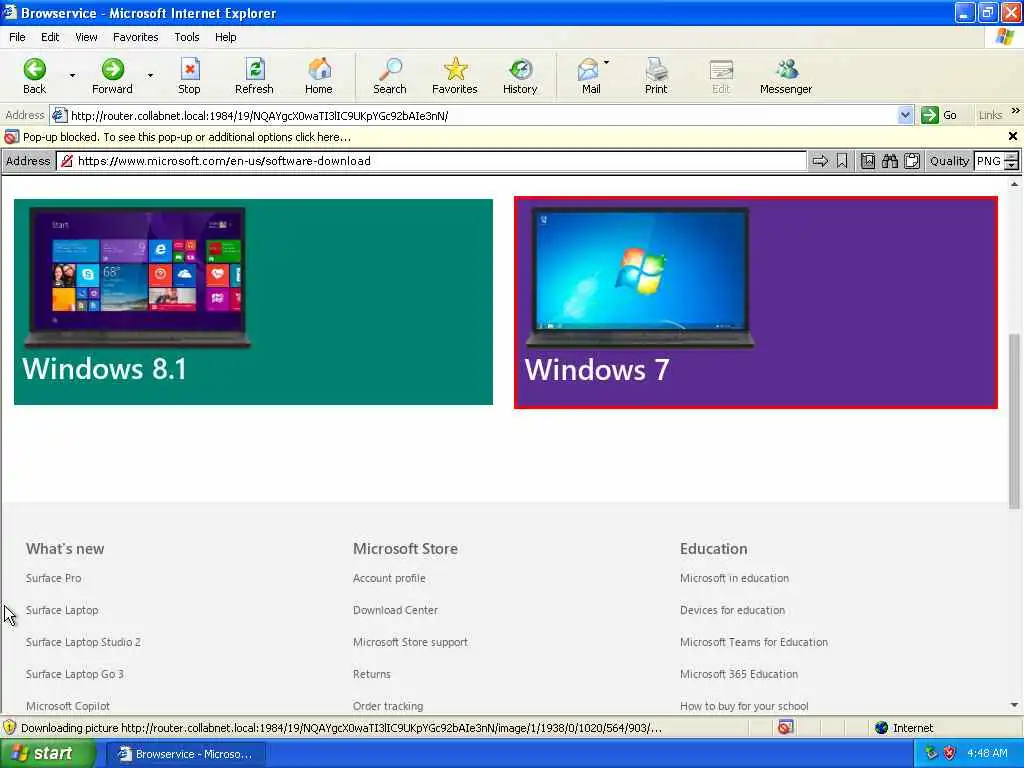Open the Account profile link
Viewport: 1024px width, 768px height.
pyautogui.click(x=389, y=578)
